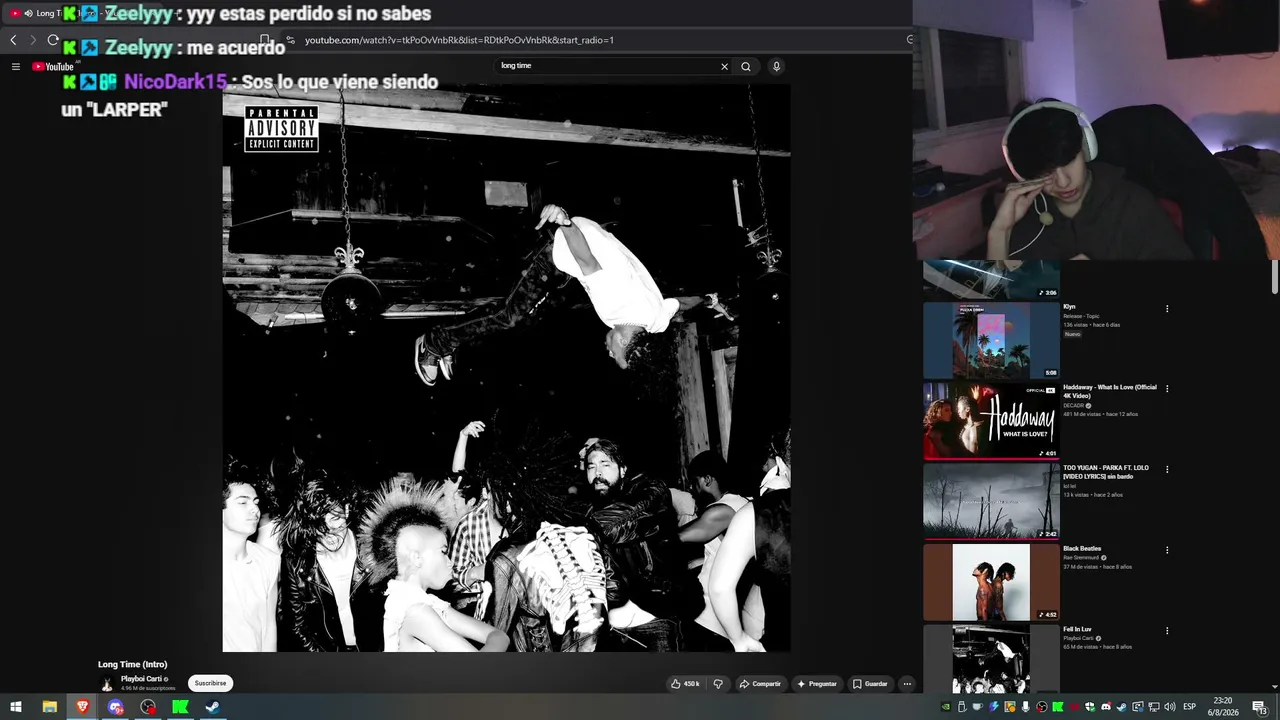This screenshot has height=720, width=1280.
Task: Click the DECADR channel name
Action: point(1073,406)
